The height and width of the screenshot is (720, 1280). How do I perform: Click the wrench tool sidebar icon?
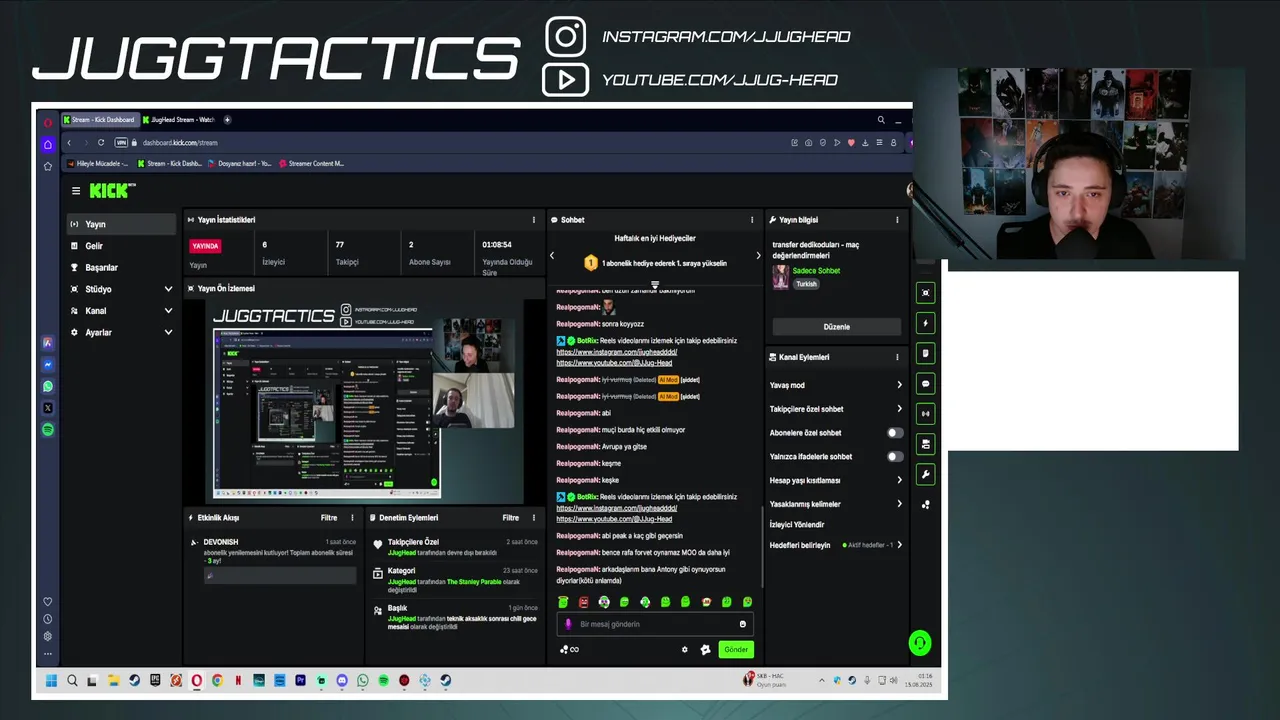tap(926, 474)
